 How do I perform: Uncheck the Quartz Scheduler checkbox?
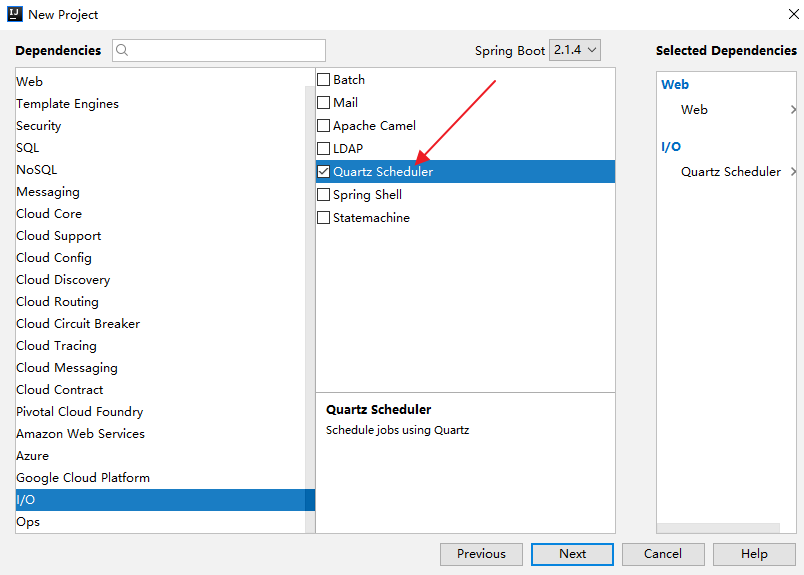click(x=324, y=171)
